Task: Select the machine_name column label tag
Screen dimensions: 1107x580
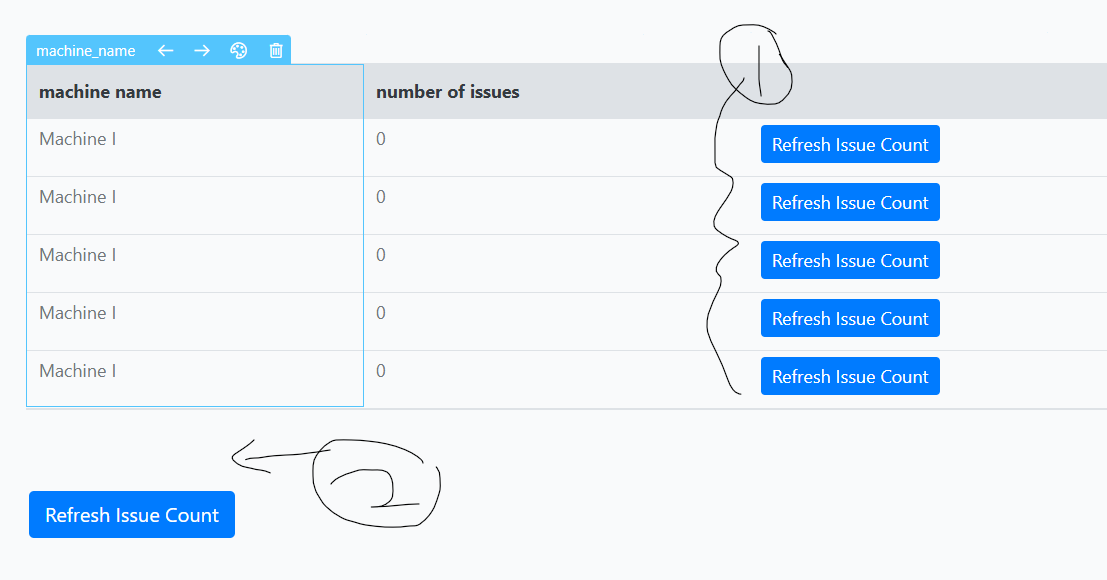Action: point(86,51)
